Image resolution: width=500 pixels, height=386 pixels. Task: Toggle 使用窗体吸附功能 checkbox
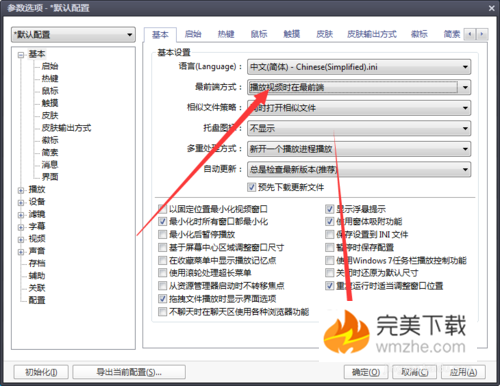coord(329,221)
